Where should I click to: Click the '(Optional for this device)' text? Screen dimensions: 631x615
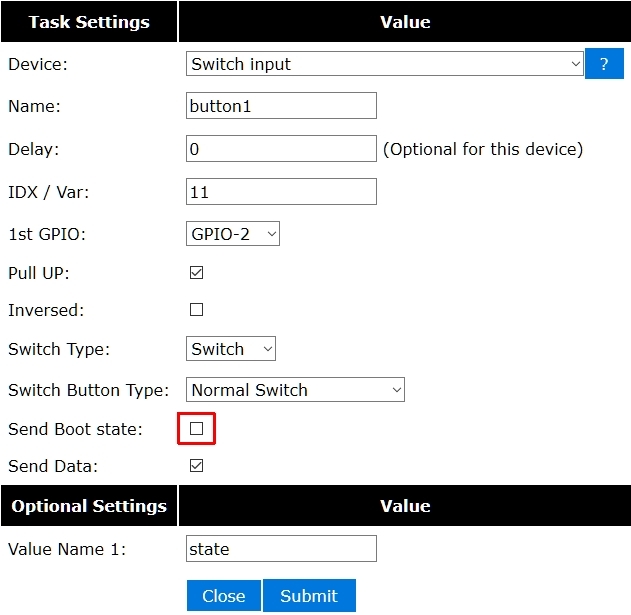483,149
